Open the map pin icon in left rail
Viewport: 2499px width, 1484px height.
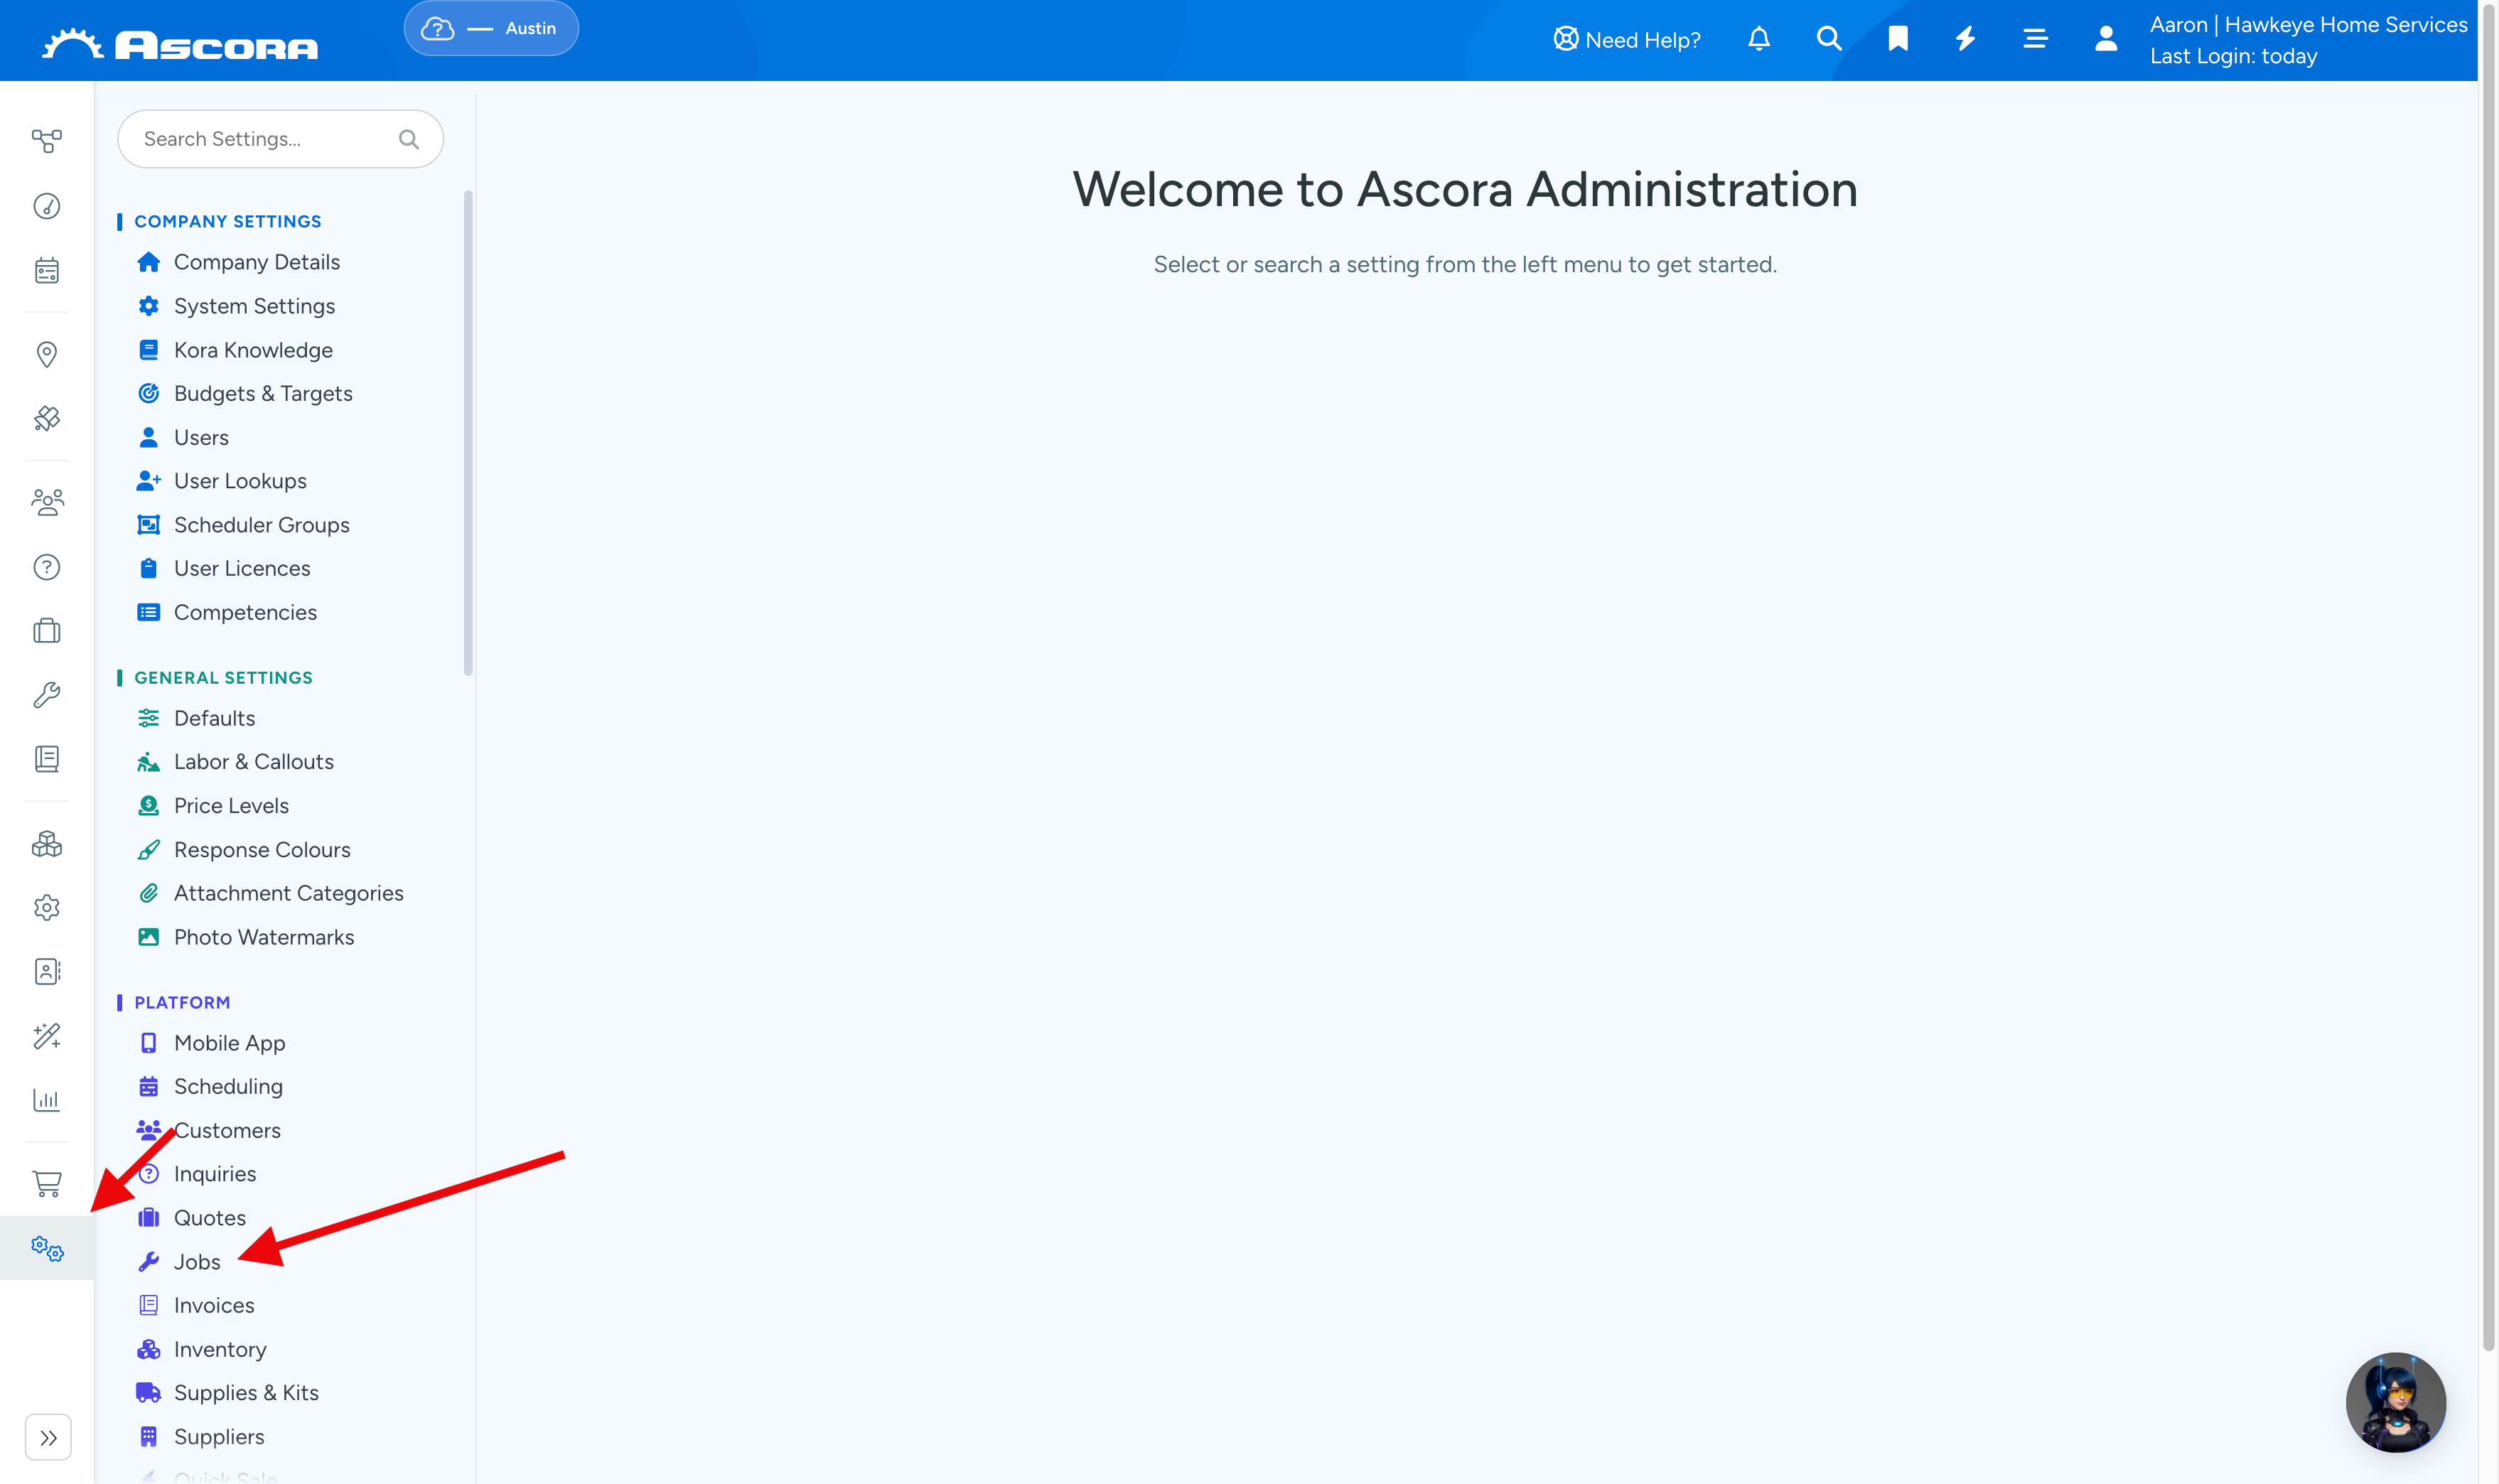pyautogui.click(x=47, y=354)
